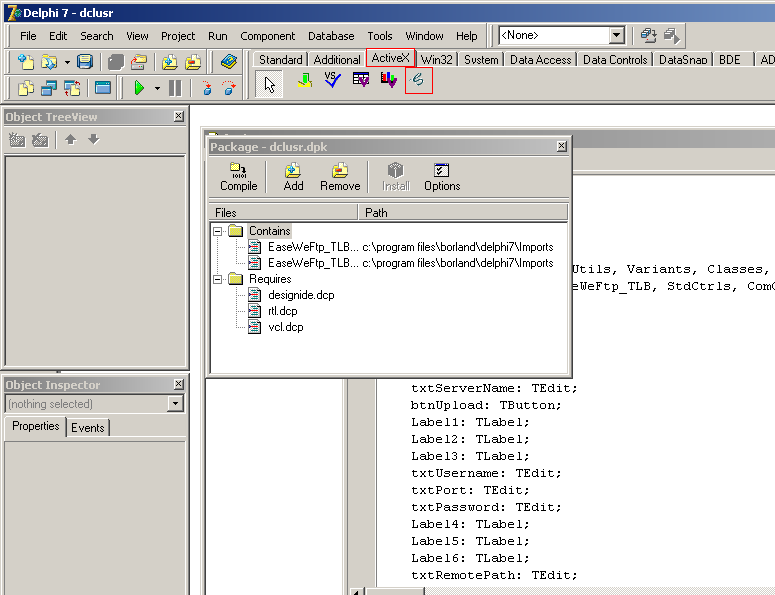Screen dimensions: 775x595
Task: Open the Search menu
Action: click(97, 36)
